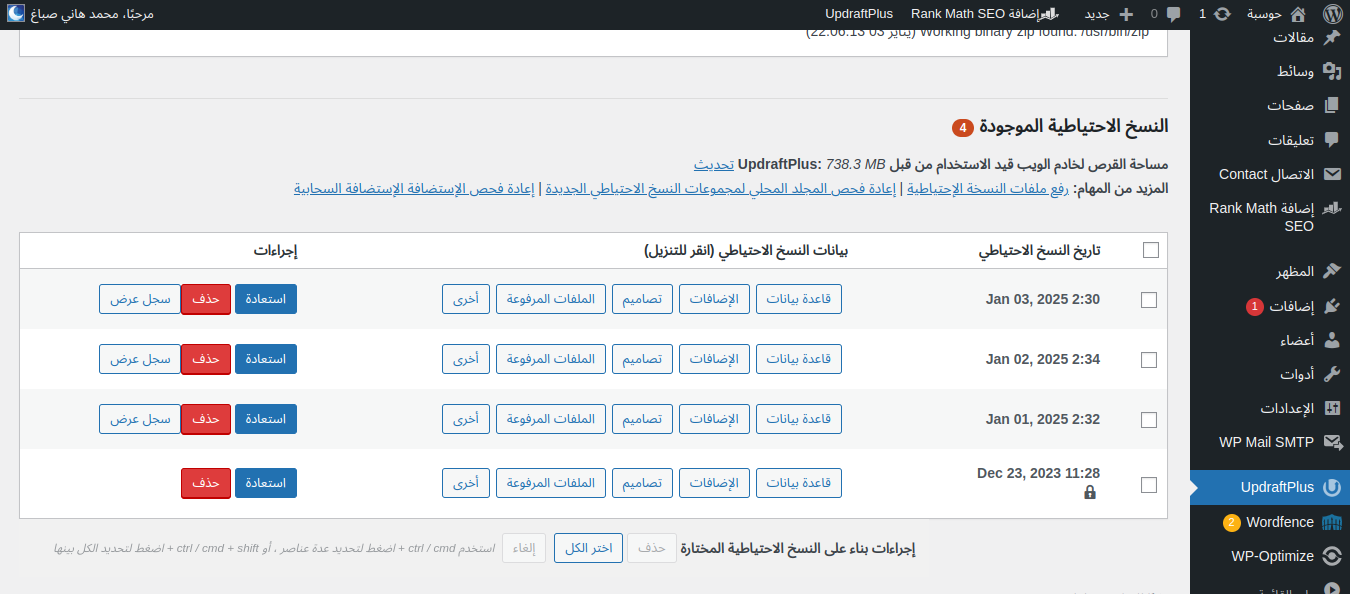Click the user avatar icon in admin bar

(x=13, y=14)
